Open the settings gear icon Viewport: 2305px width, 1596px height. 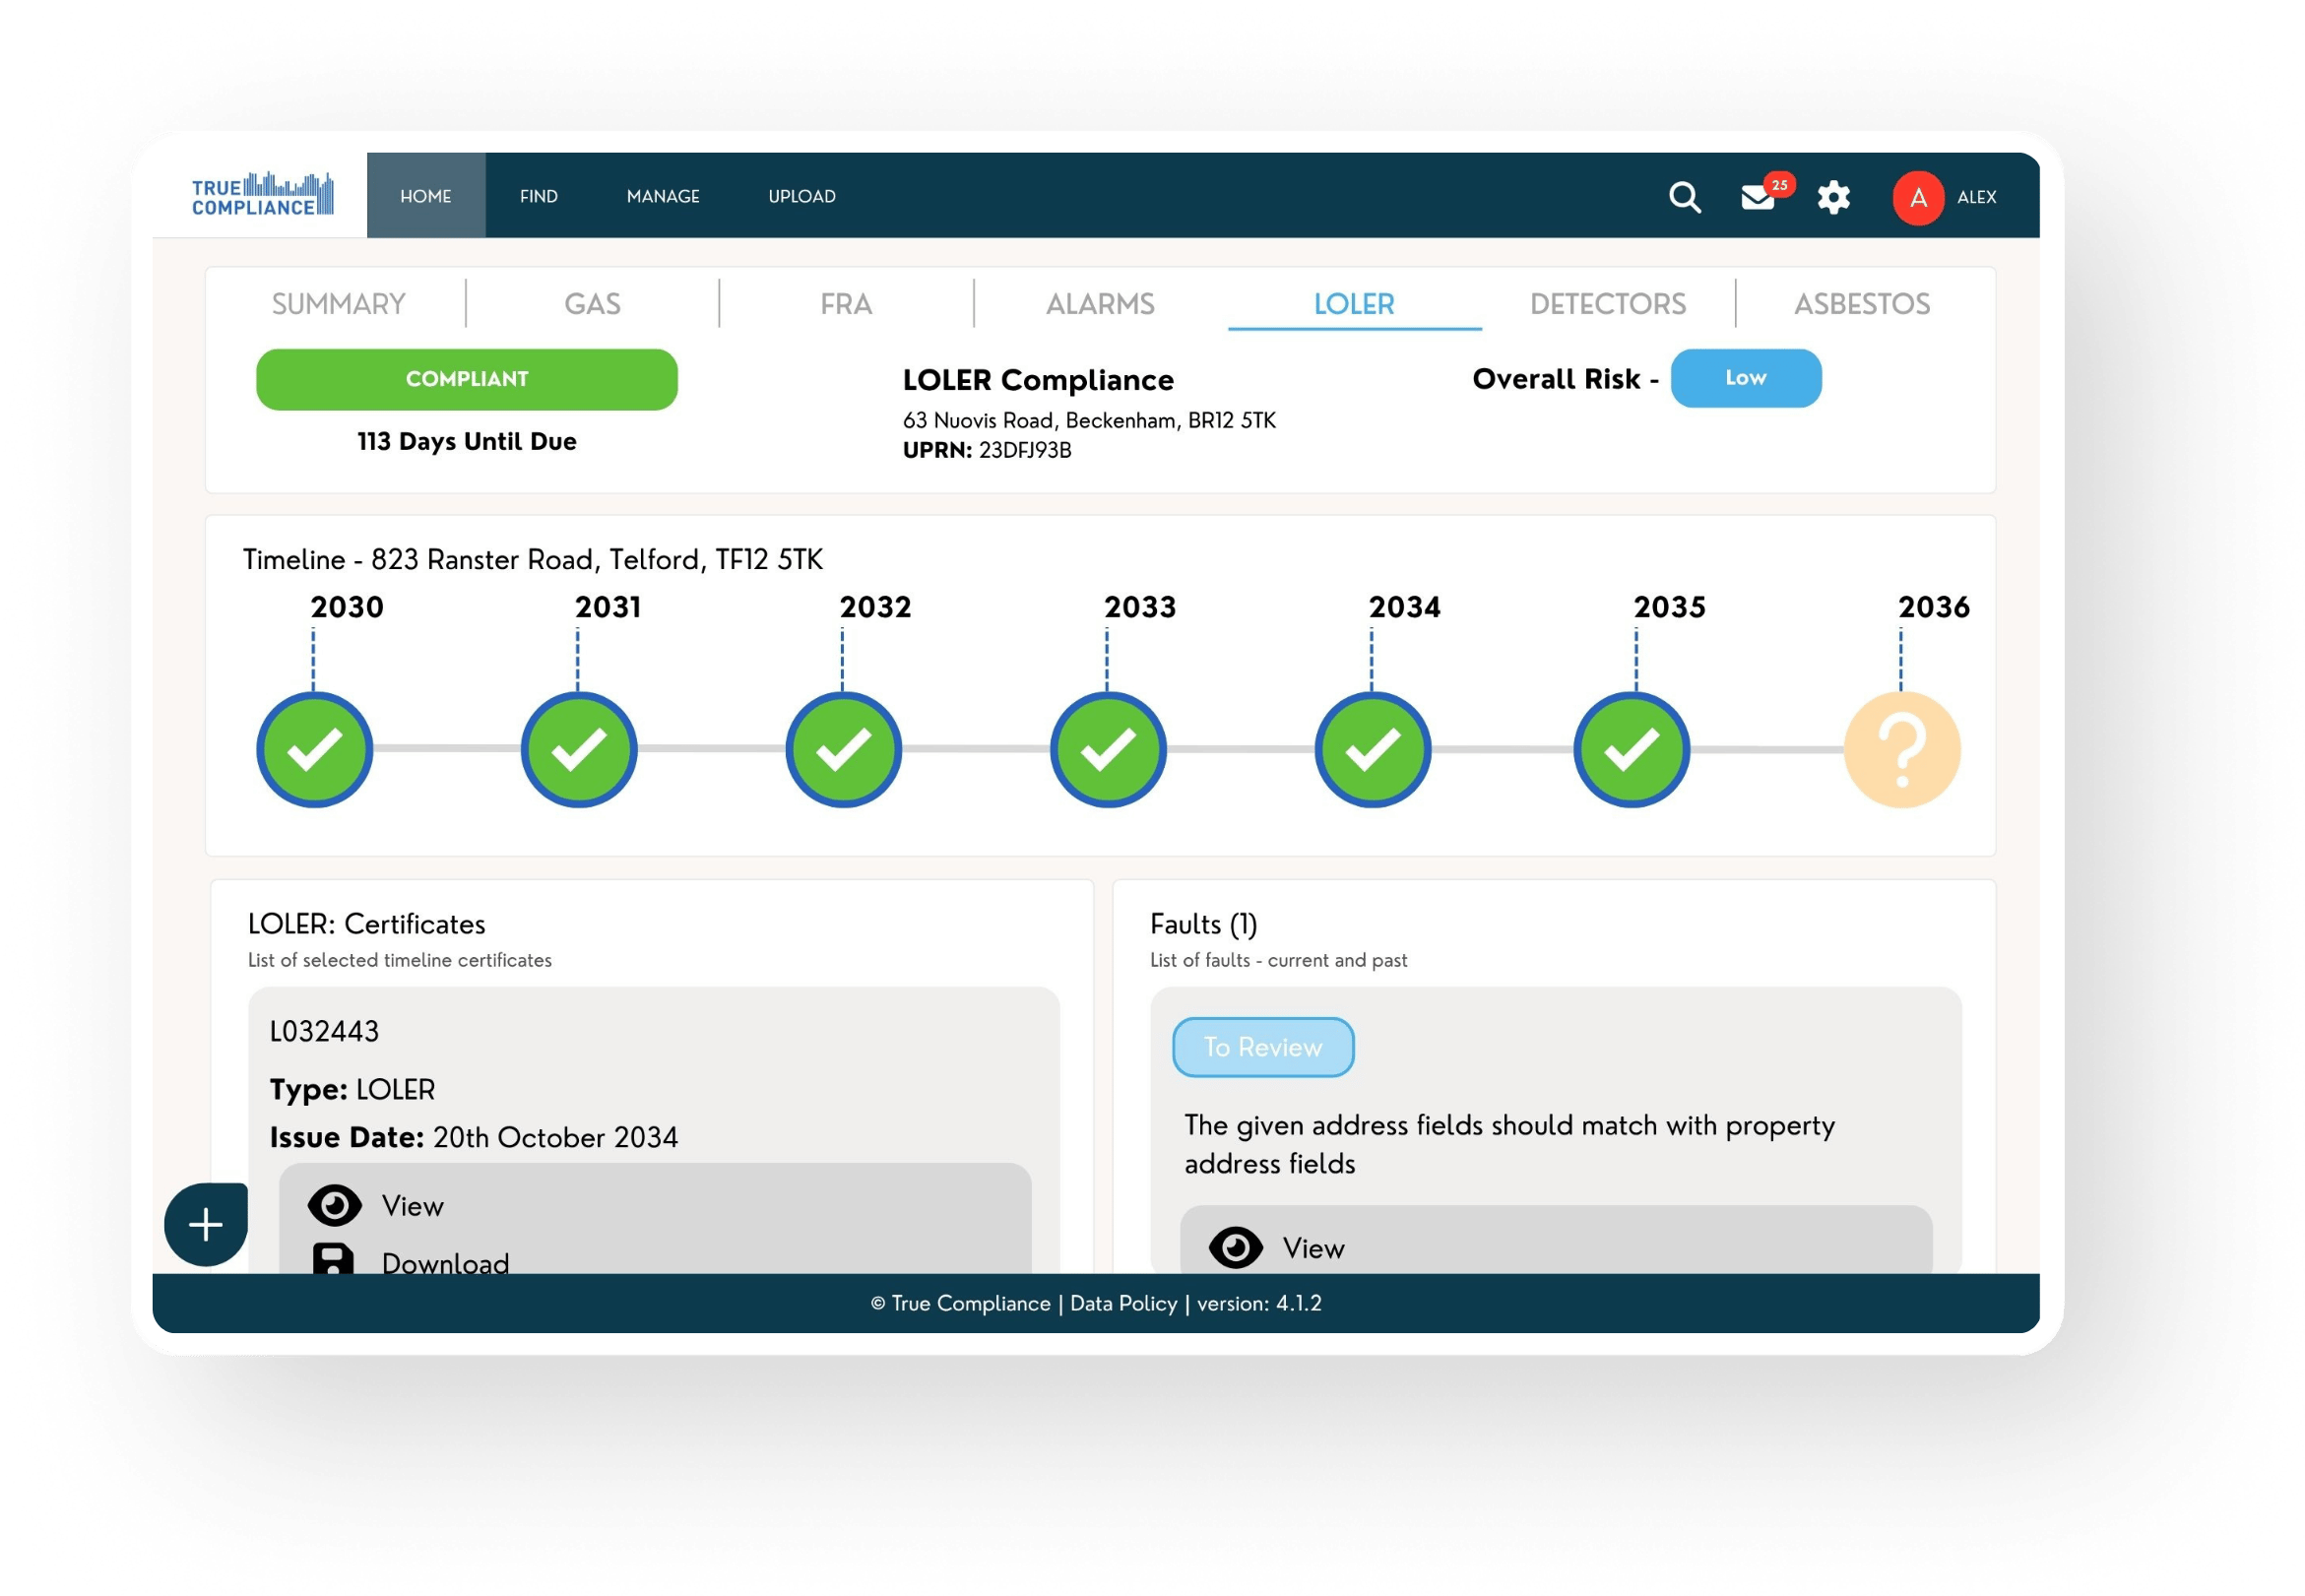(x=1834, y=198)
